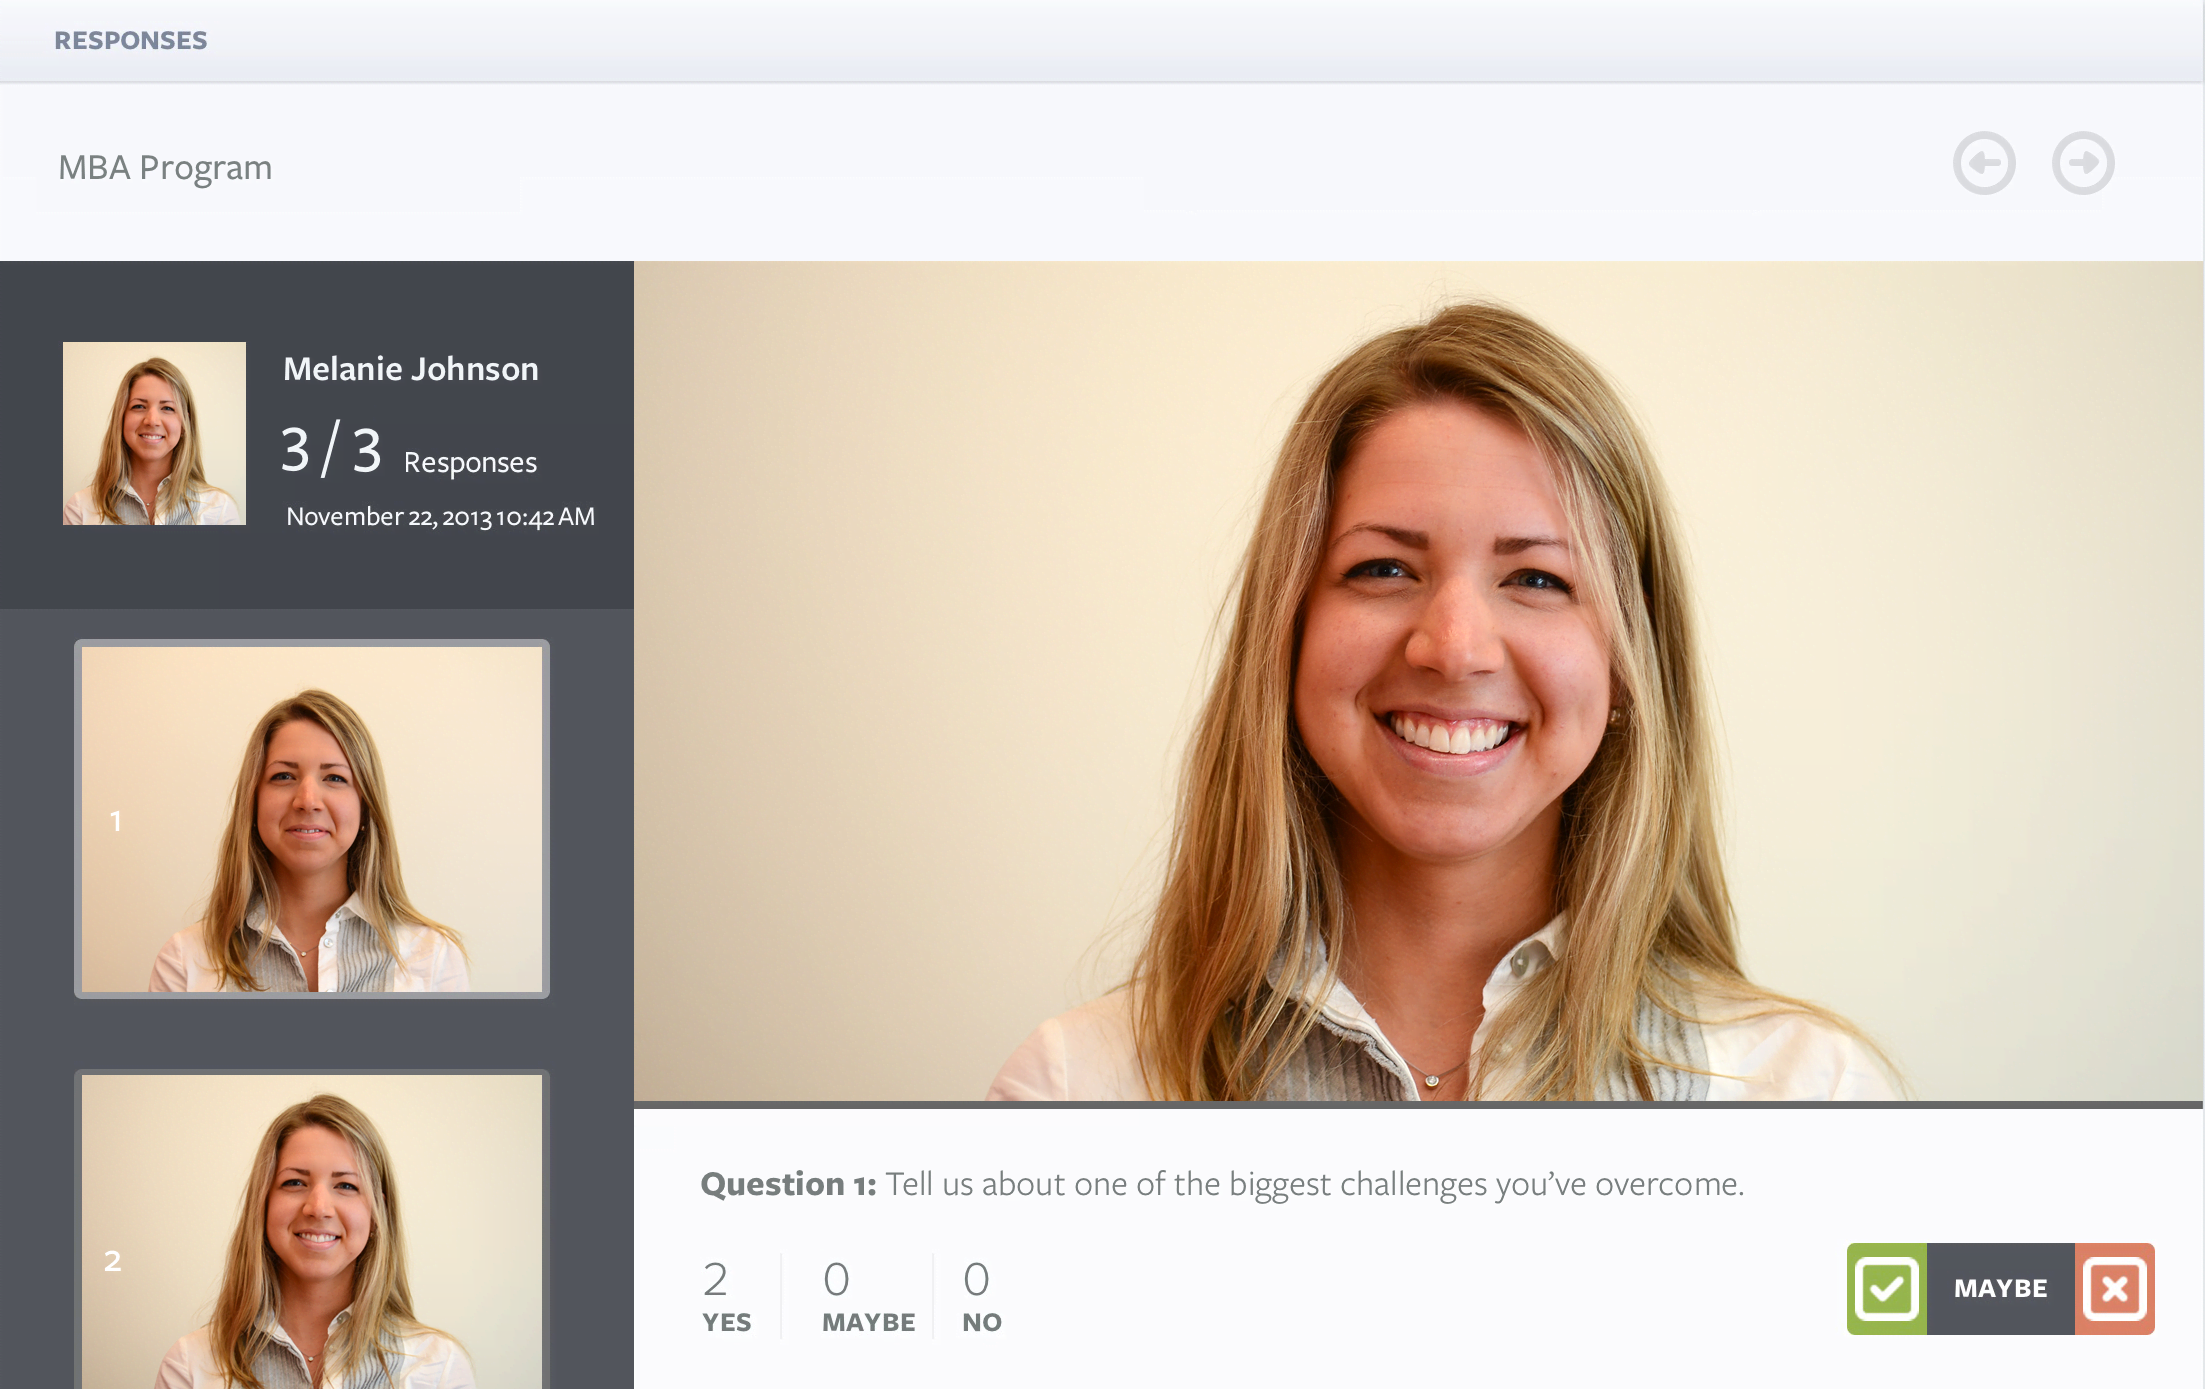Play the main response video
Screen dimensions: 2205x1389
(1418, 680)
